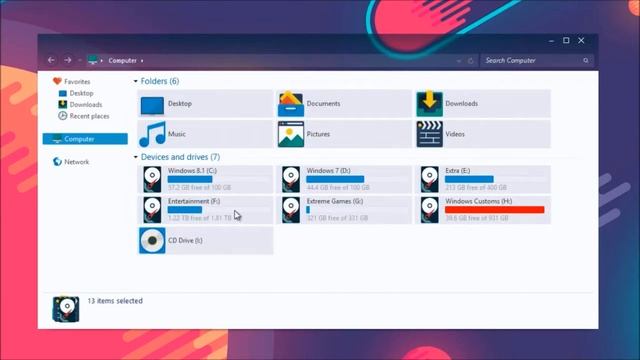
Task: Click the search magnifier icon
Action: (x=586, y=60)
